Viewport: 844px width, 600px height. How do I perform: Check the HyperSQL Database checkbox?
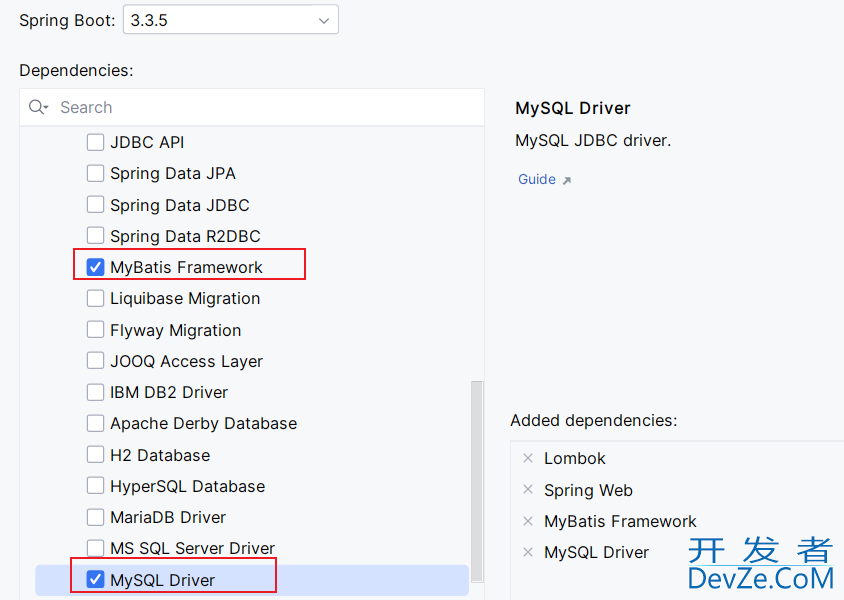coord(95,486)
